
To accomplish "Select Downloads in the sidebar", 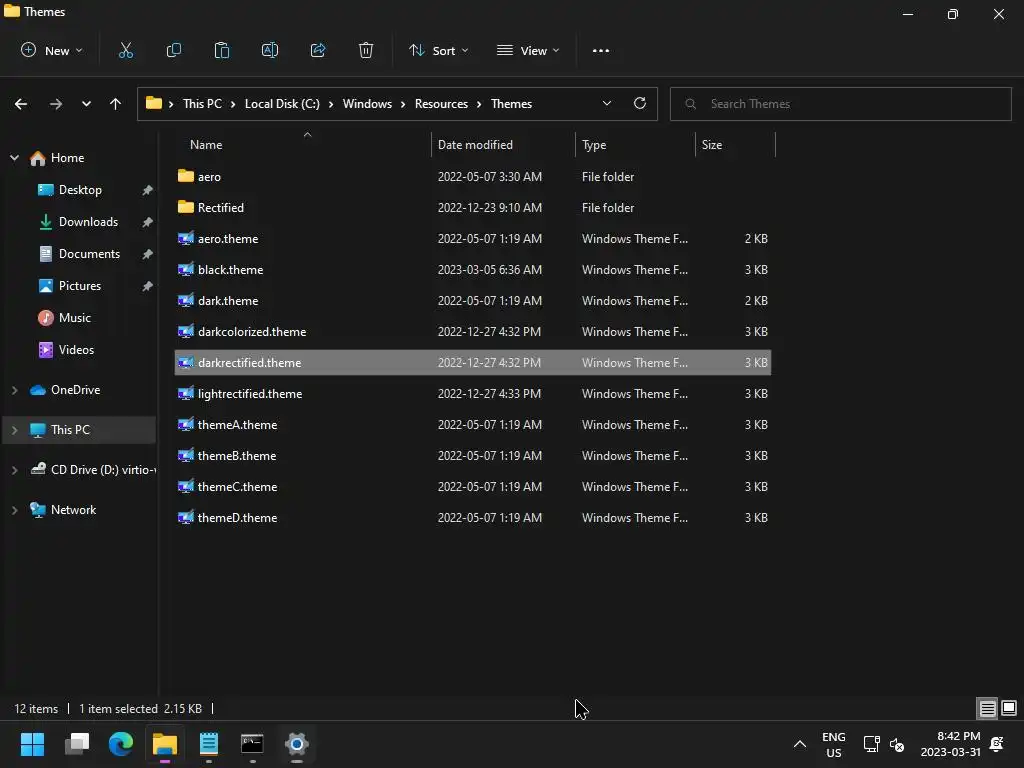I will (88, 222).
